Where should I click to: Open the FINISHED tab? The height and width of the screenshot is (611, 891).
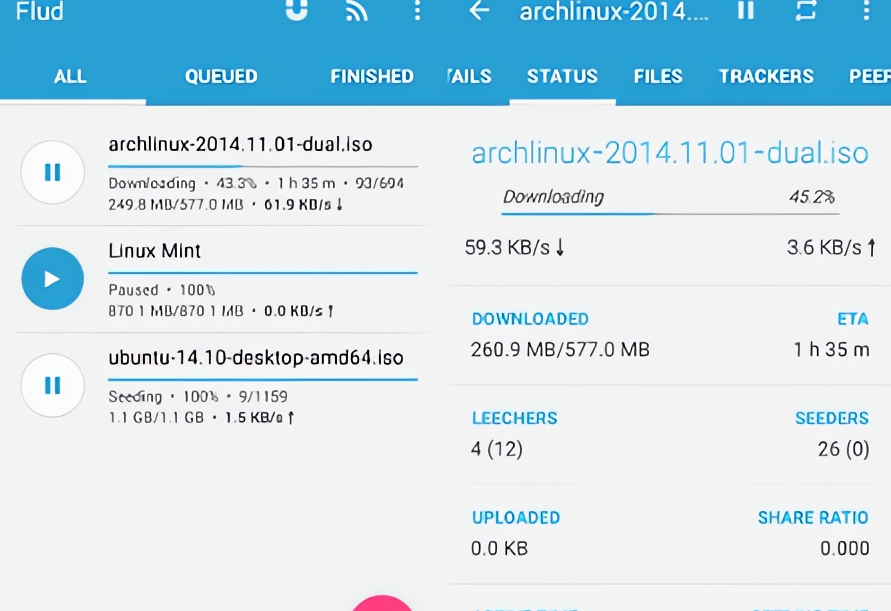tap(372, 76)
